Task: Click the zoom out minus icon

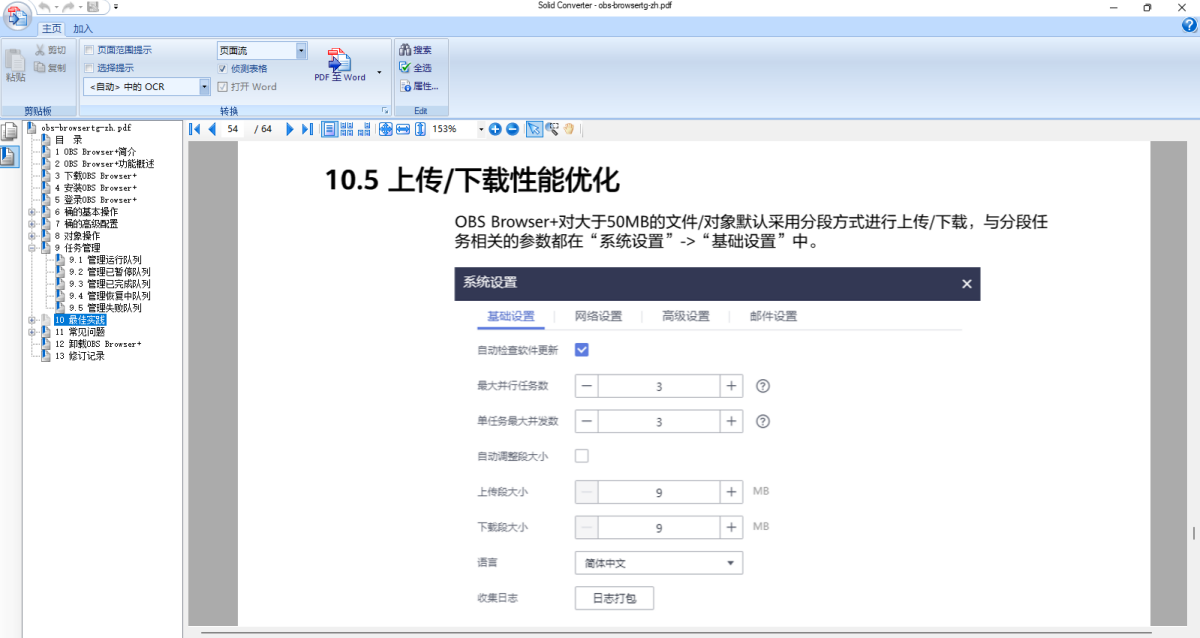Action: [512, 129]
